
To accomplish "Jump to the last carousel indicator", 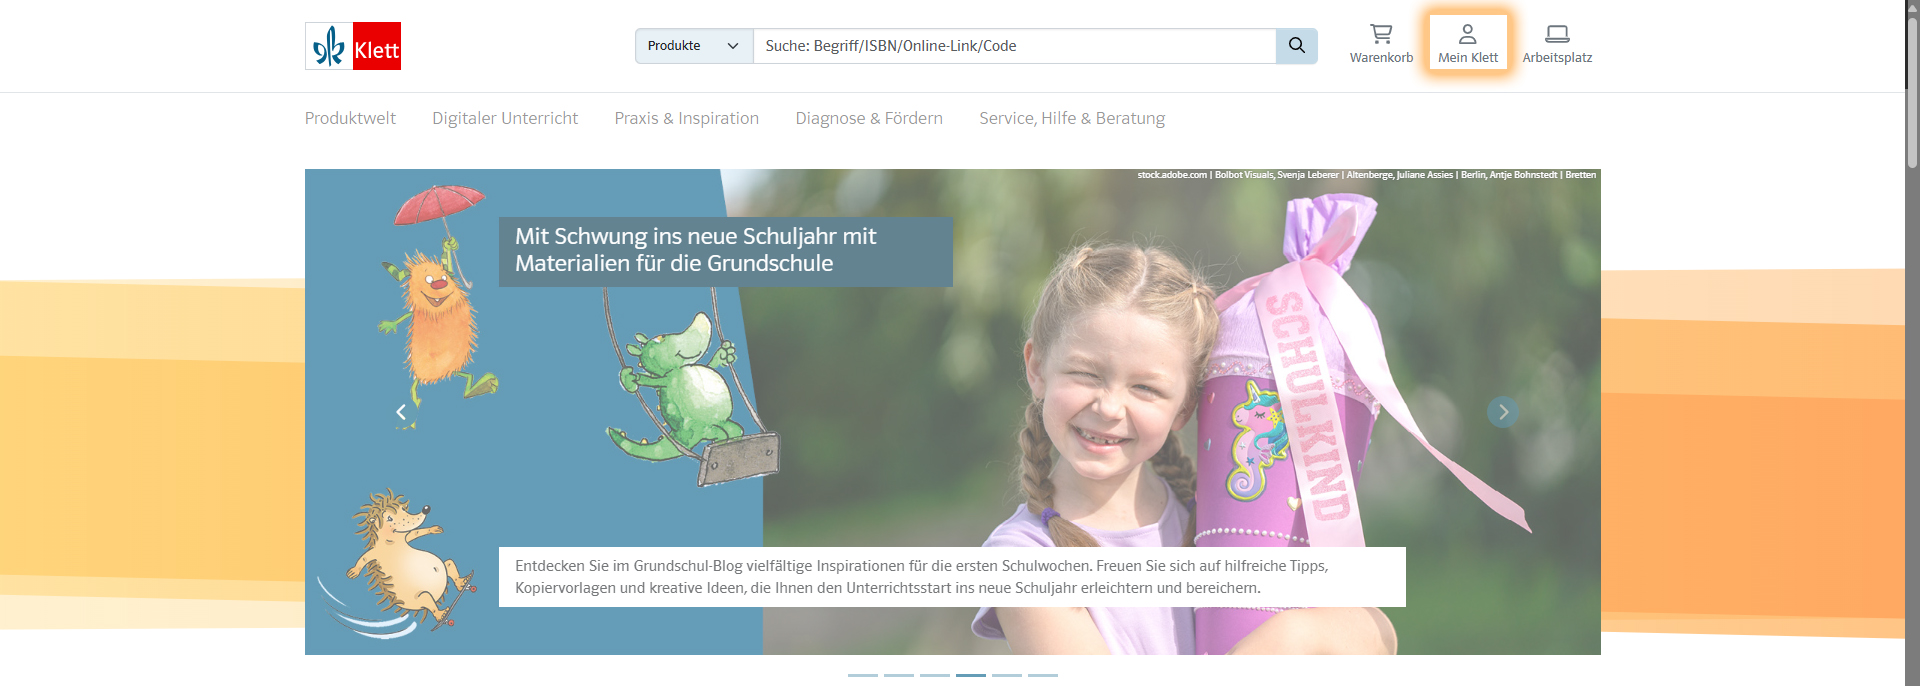I will [x=1043, y=676].
